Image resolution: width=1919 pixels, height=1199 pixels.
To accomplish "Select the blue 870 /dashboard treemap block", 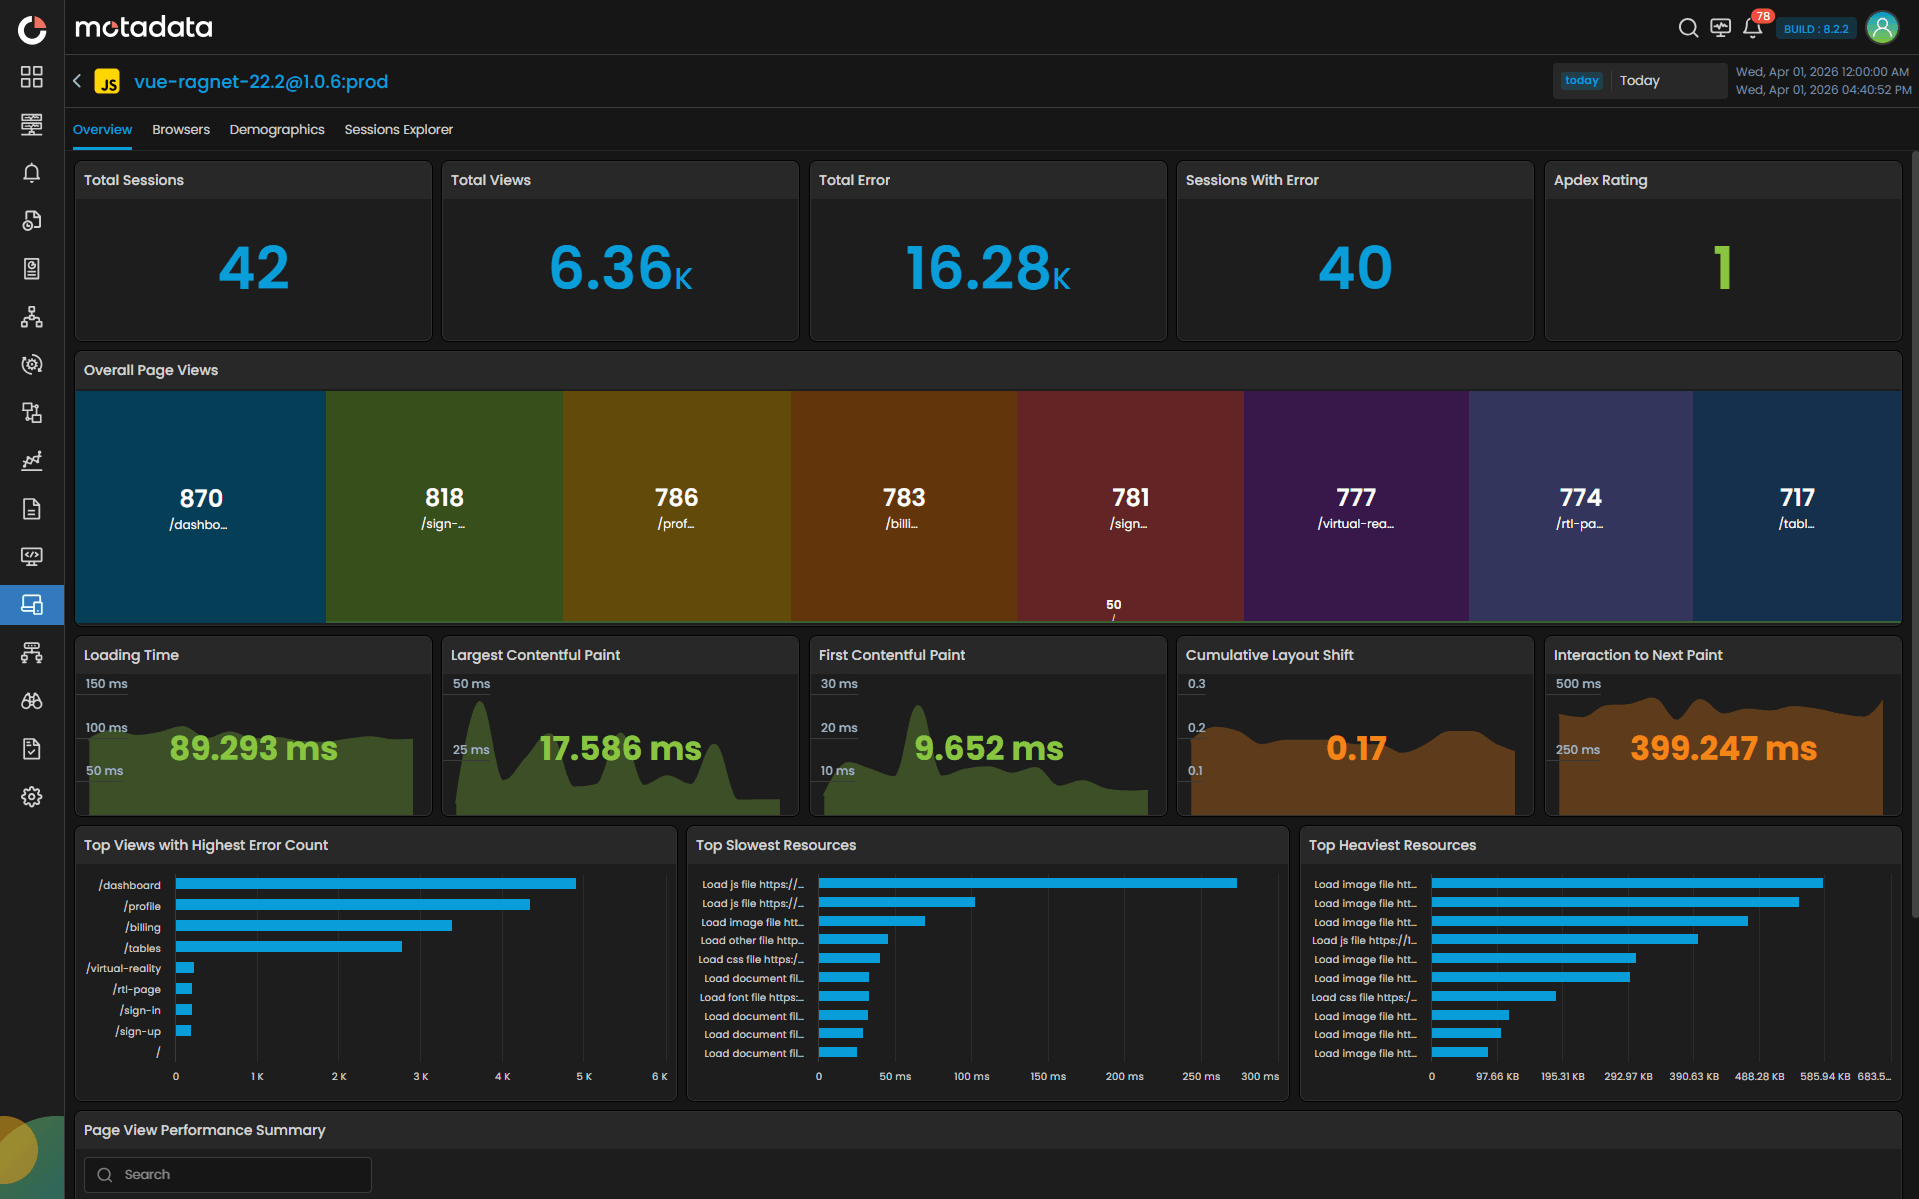I will tap(200, 507).
